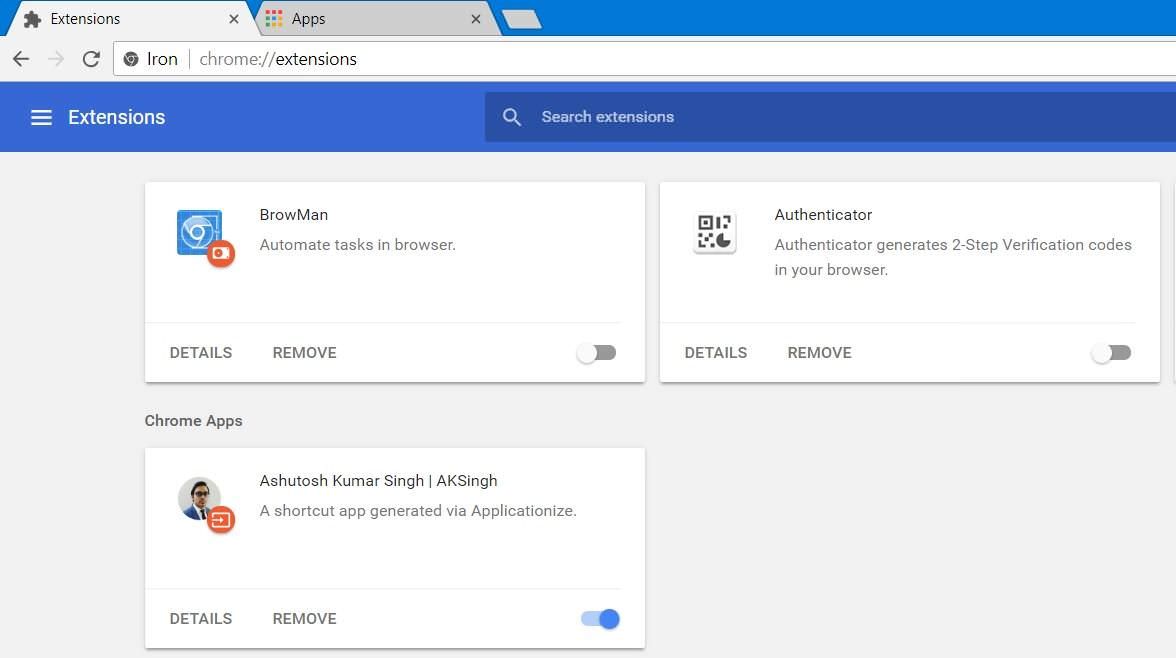This screenshot has height=658, width=1176.
Task: Focus the Search extensions field
Action: tap(830, 117)
